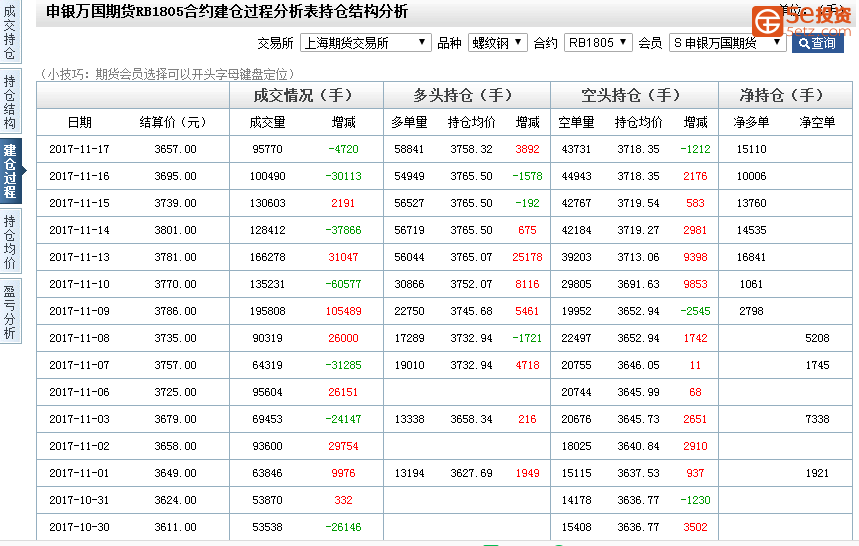Select the date cell 2017-11-10
859x546 pixels.
79,284
